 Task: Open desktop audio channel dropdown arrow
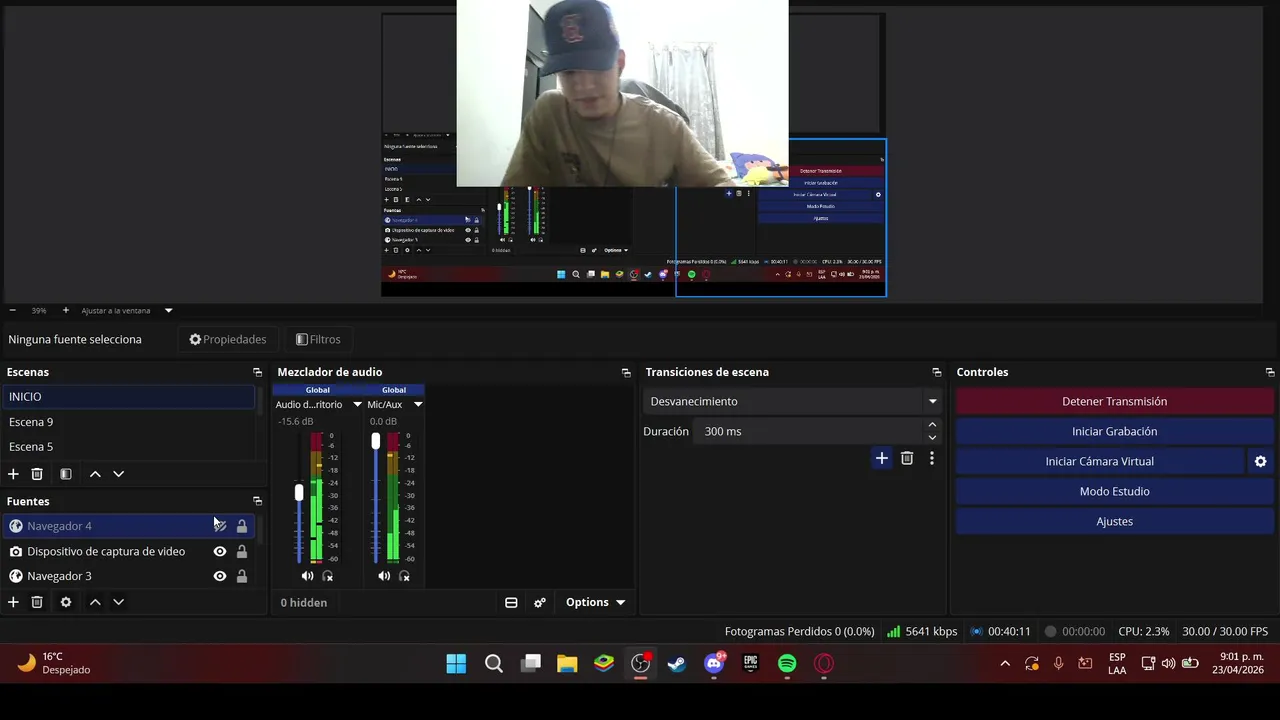tap(357, 405)
